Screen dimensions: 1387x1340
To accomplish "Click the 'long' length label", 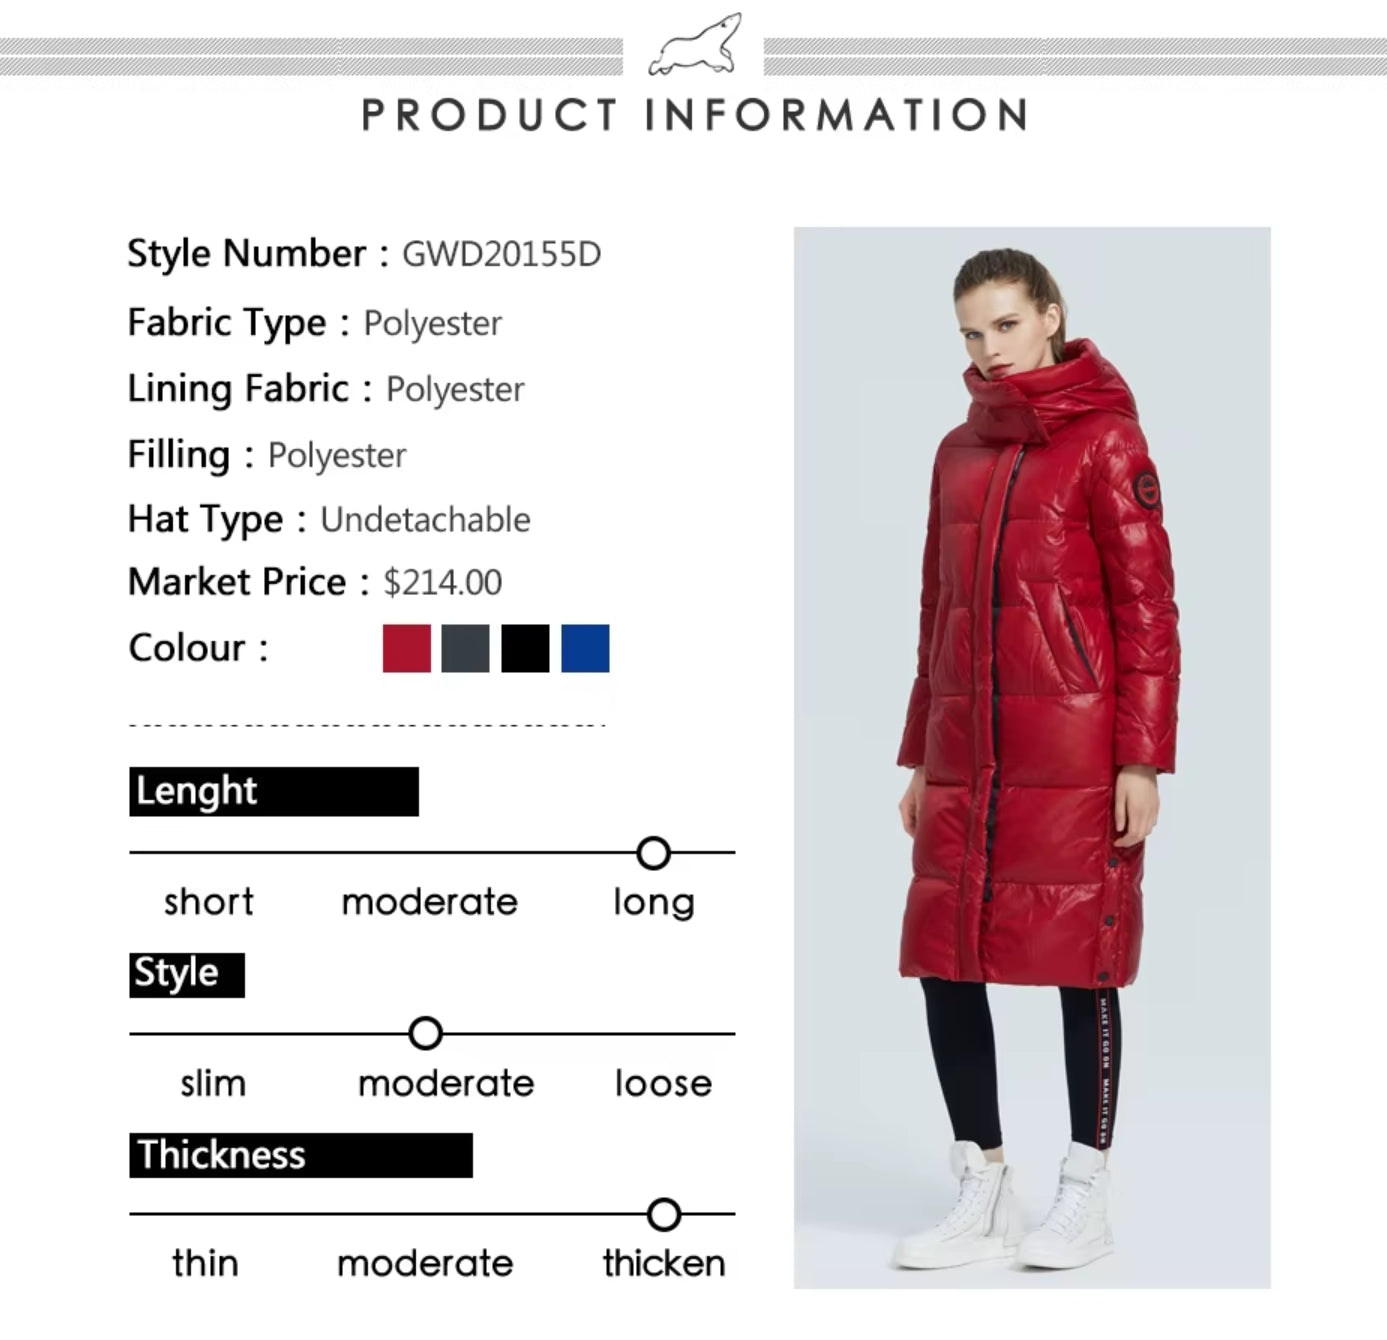I will pyautogui.click(x=654, y=903).
